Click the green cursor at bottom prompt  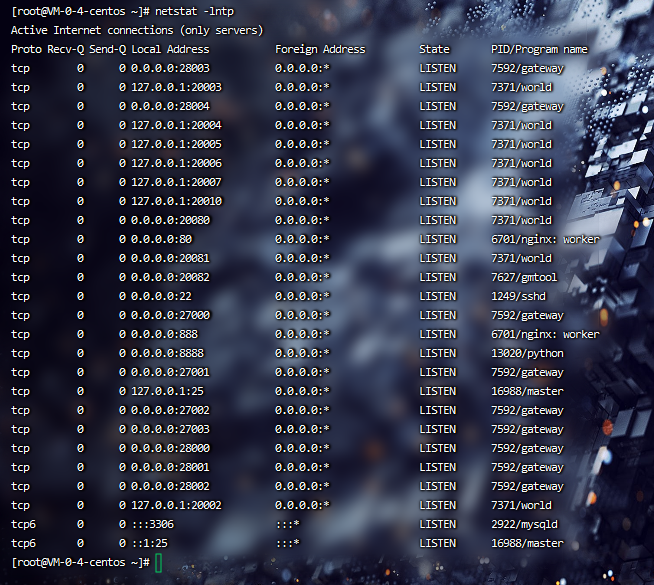click(158, 563)
